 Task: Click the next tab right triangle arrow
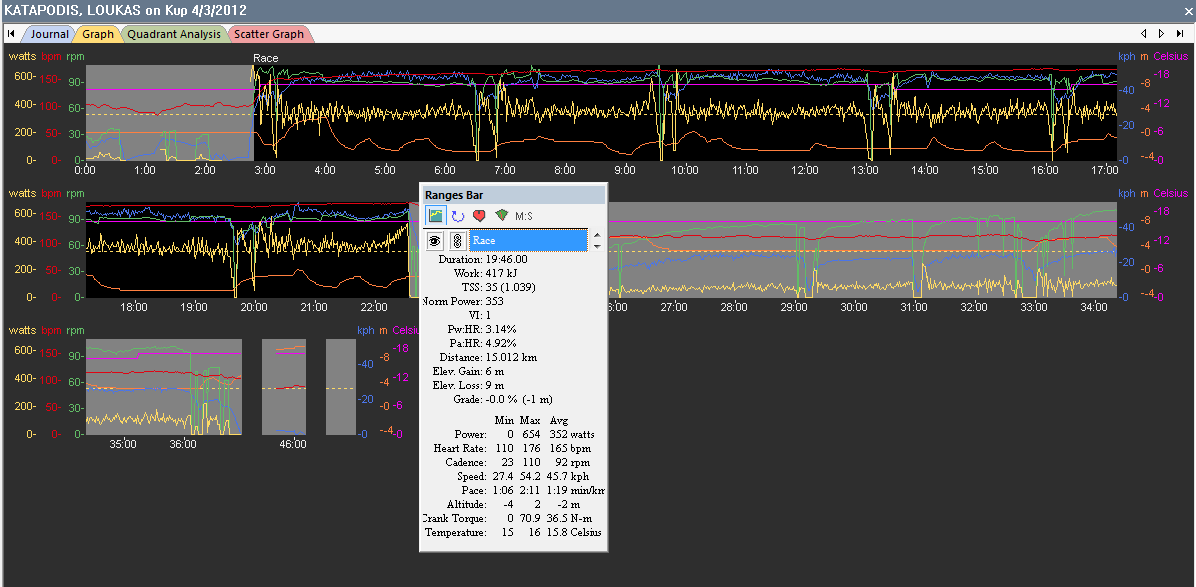click(x=1161, y=34)
